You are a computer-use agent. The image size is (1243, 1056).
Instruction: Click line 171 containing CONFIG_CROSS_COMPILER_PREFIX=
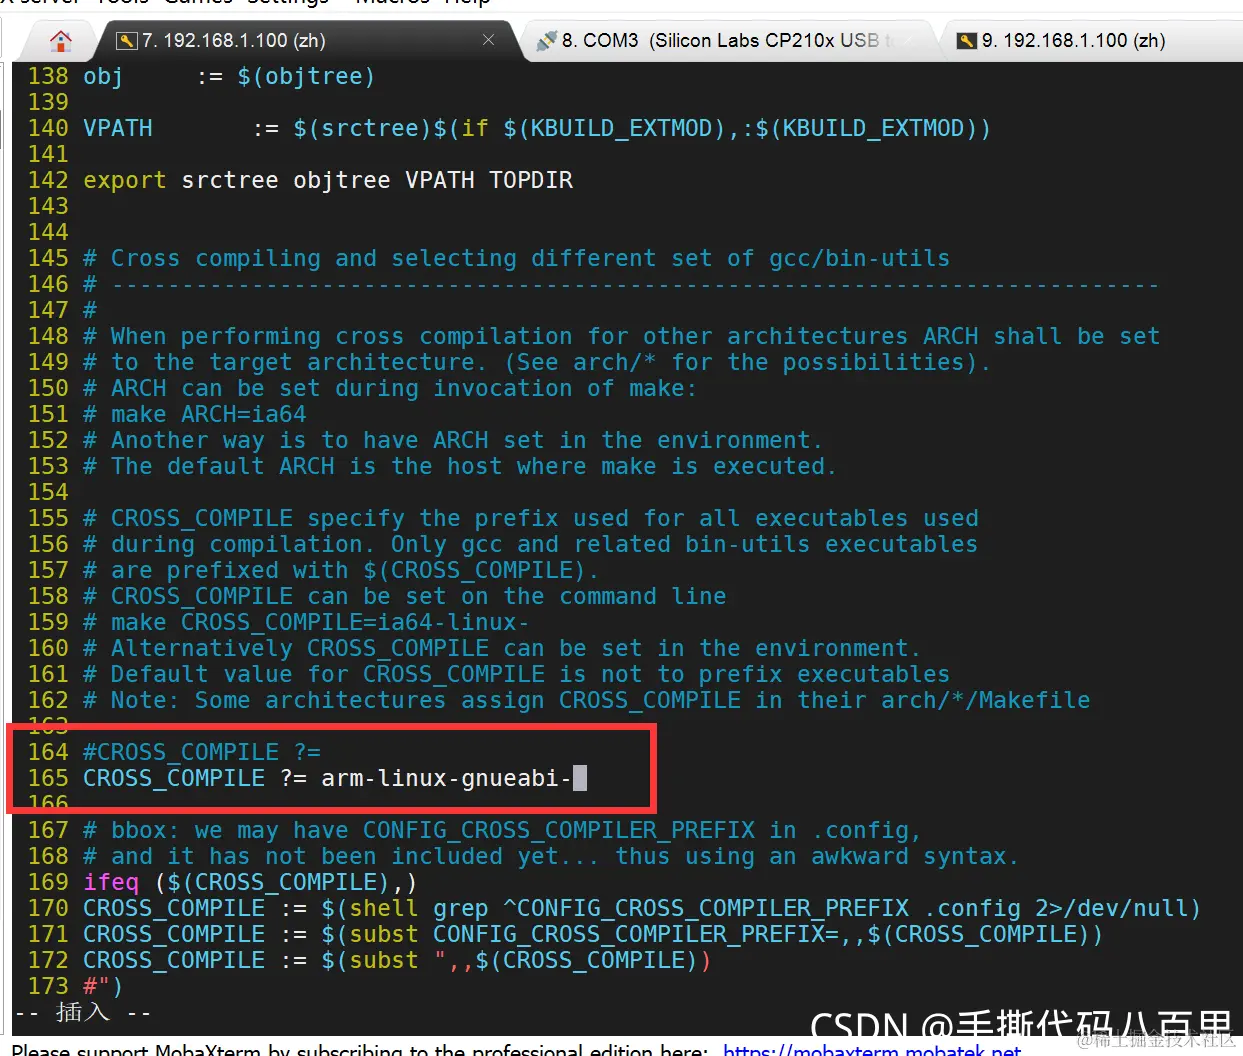593,935
